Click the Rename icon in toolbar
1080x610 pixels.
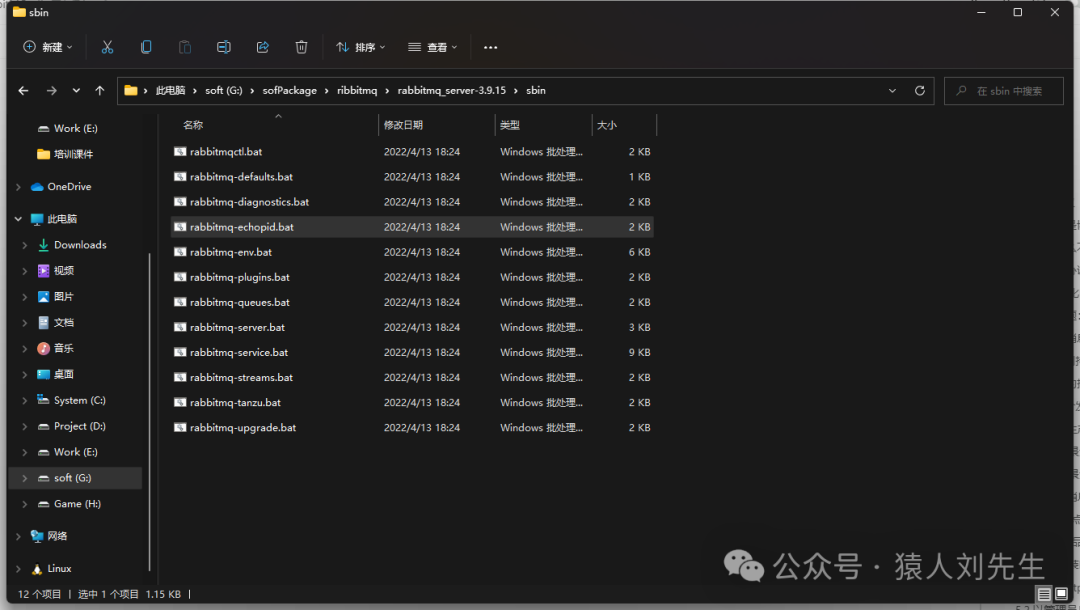224,47
